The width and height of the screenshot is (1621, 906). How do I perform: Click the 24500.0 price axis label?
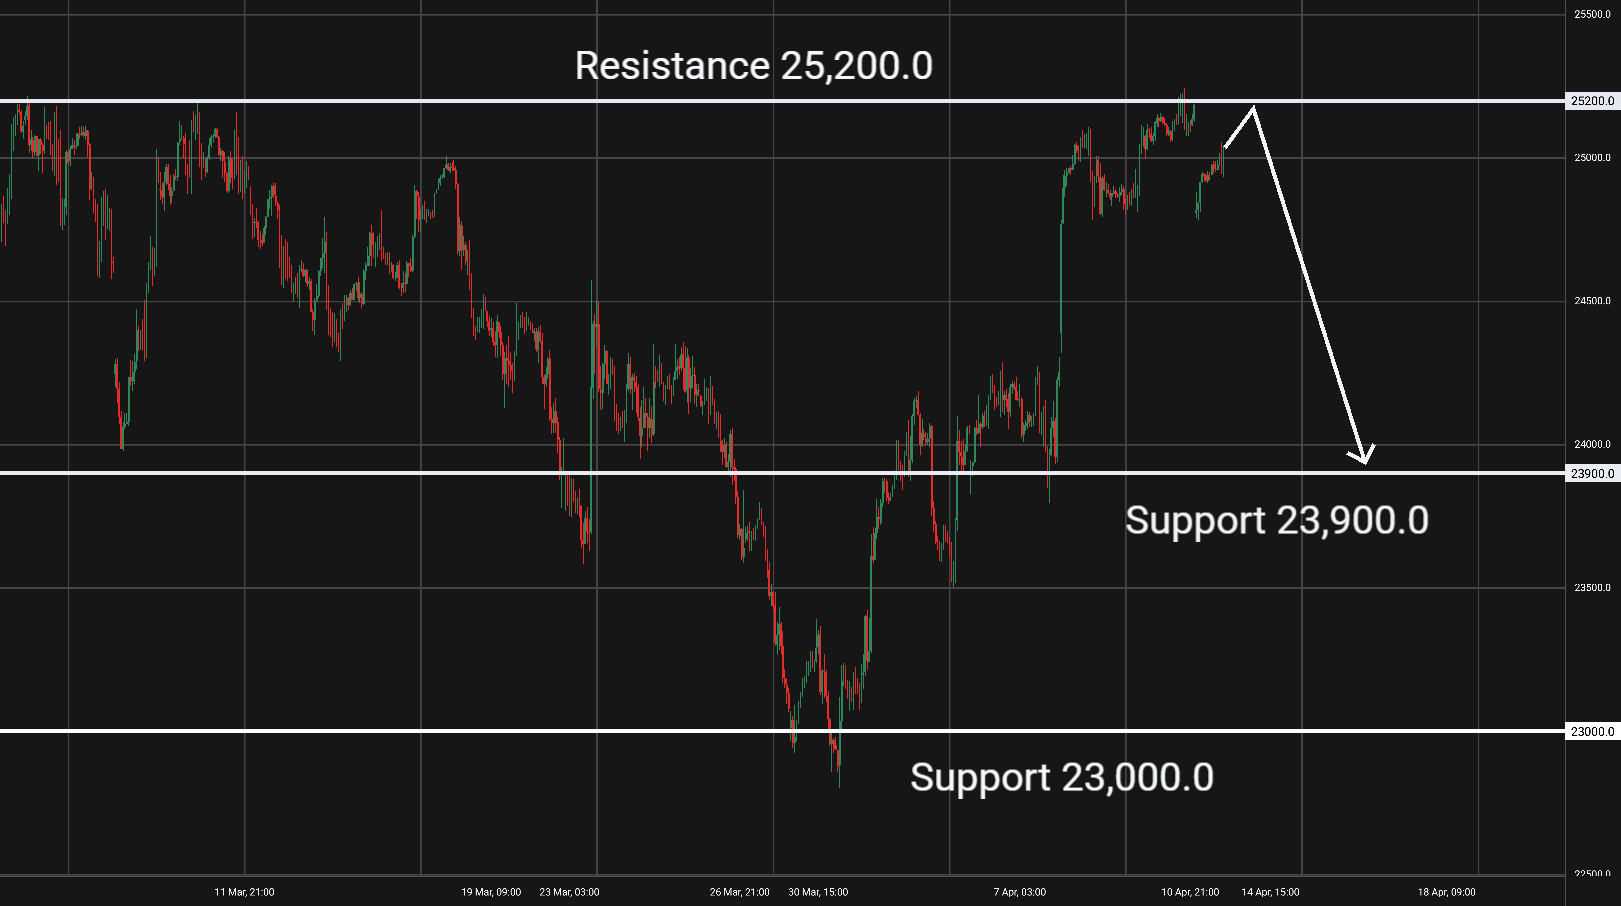click(1592, 301)
